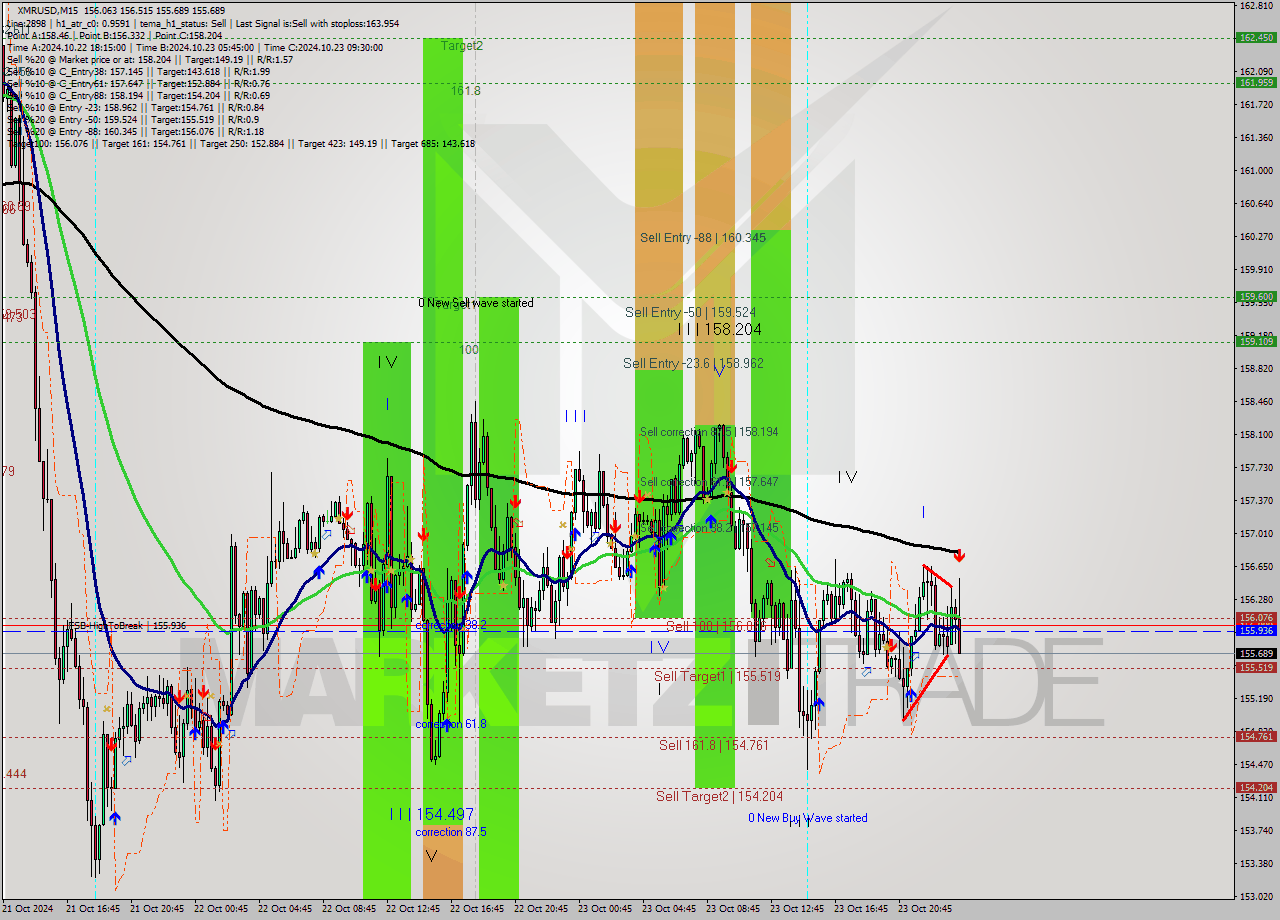Viewport: 1280px width, 920px height.
Task: Click the 'Target2' label on the green column
Action: click(x=462, y=45)
